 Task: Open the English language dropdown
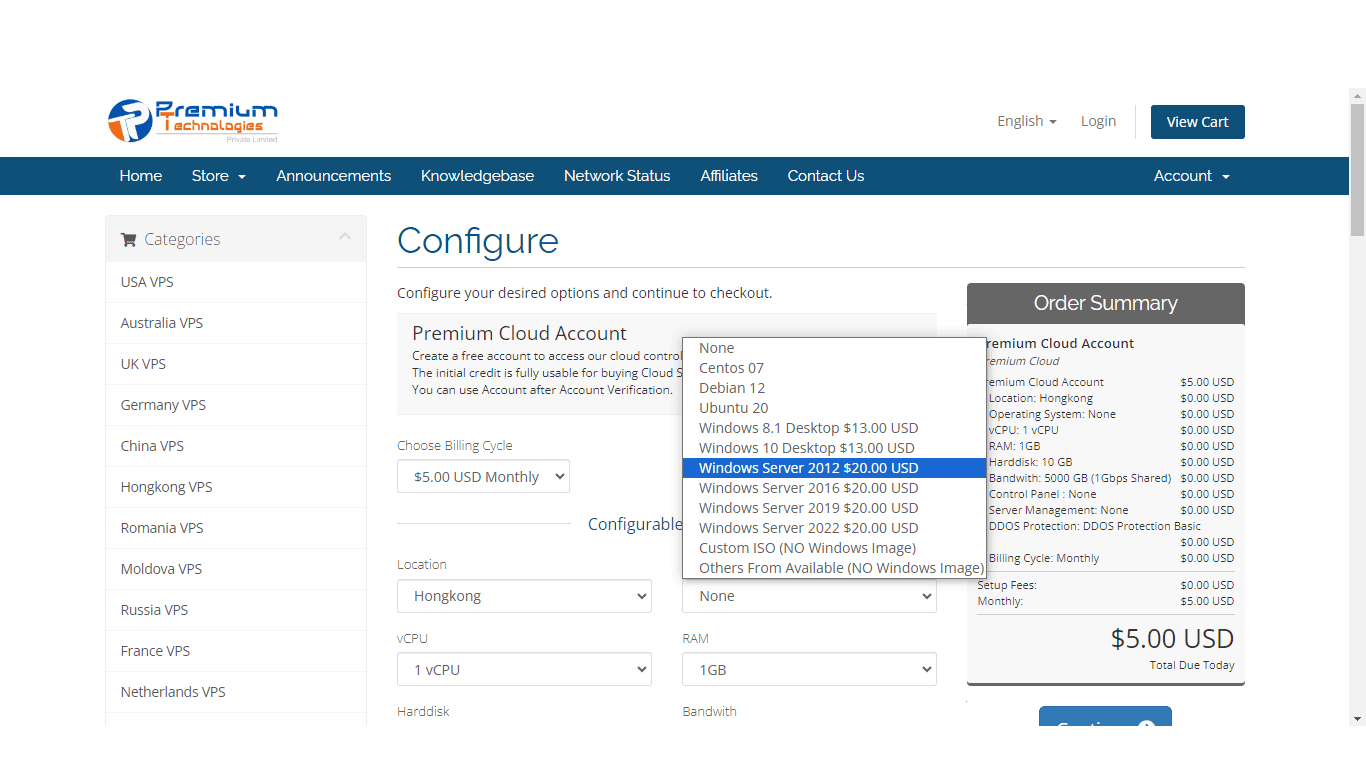pos(1026,121)
